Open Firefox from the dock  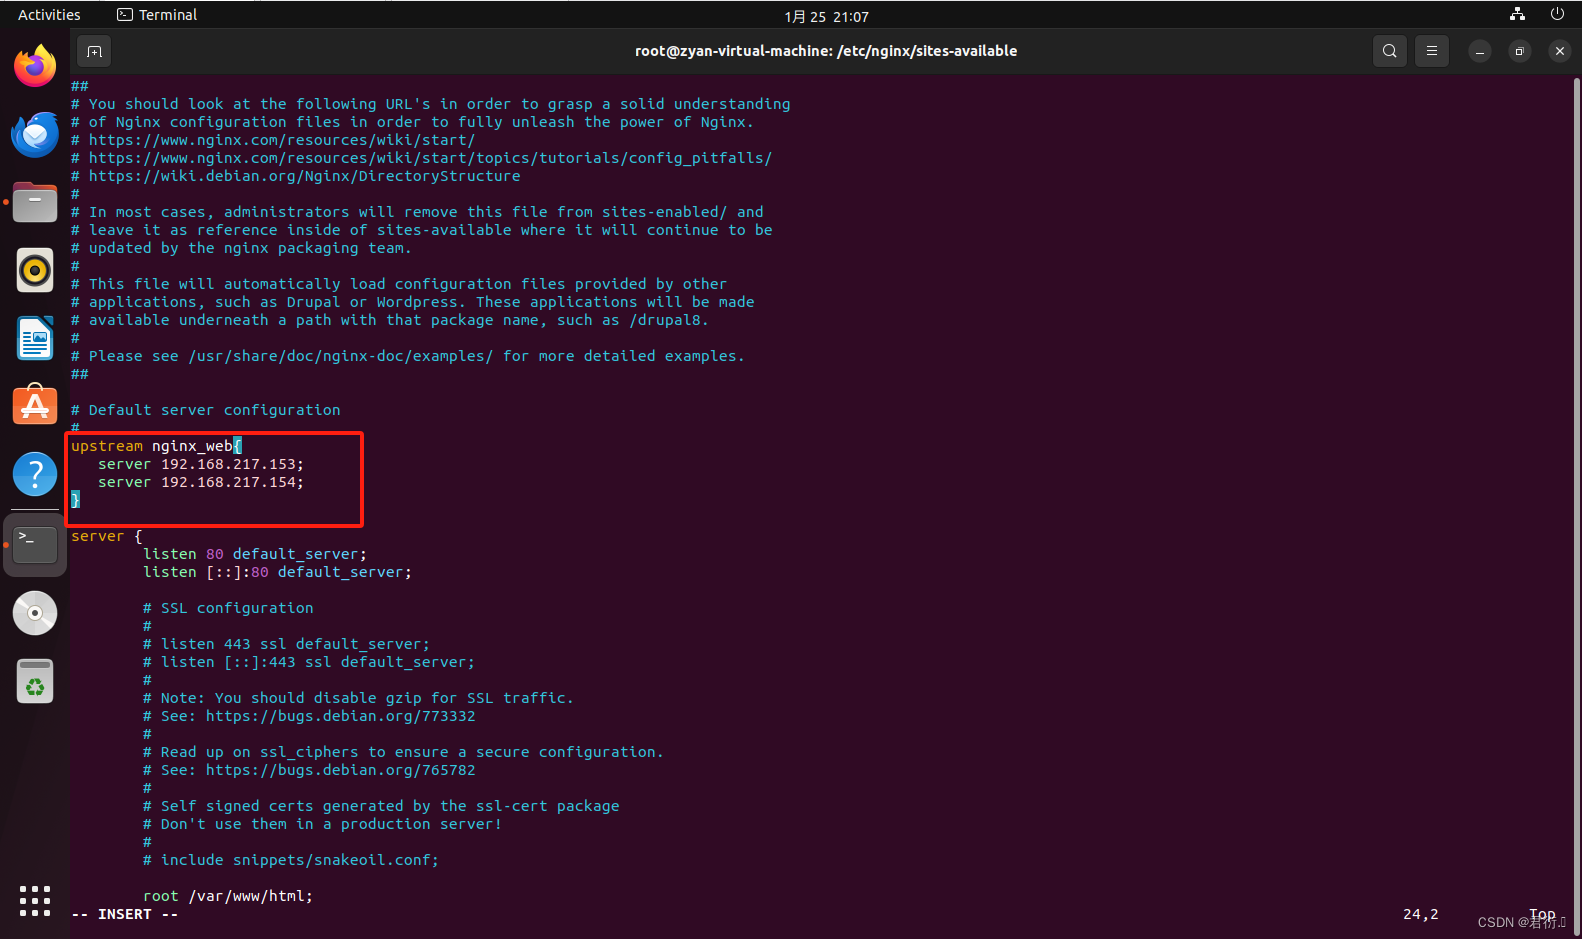pos(35,66)
